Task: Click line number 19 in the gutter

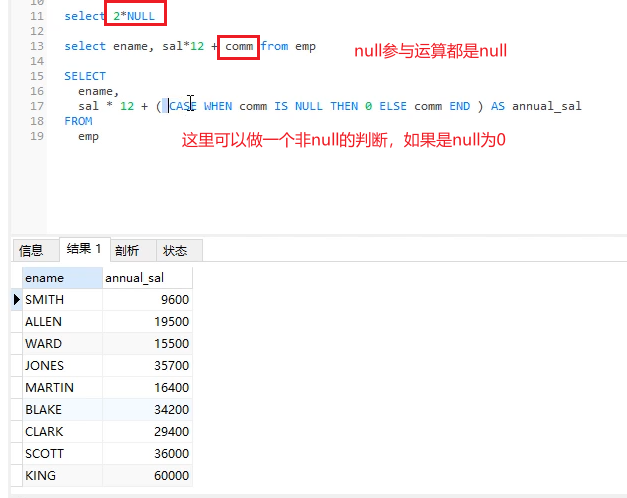Action: (x=36, y=136)
